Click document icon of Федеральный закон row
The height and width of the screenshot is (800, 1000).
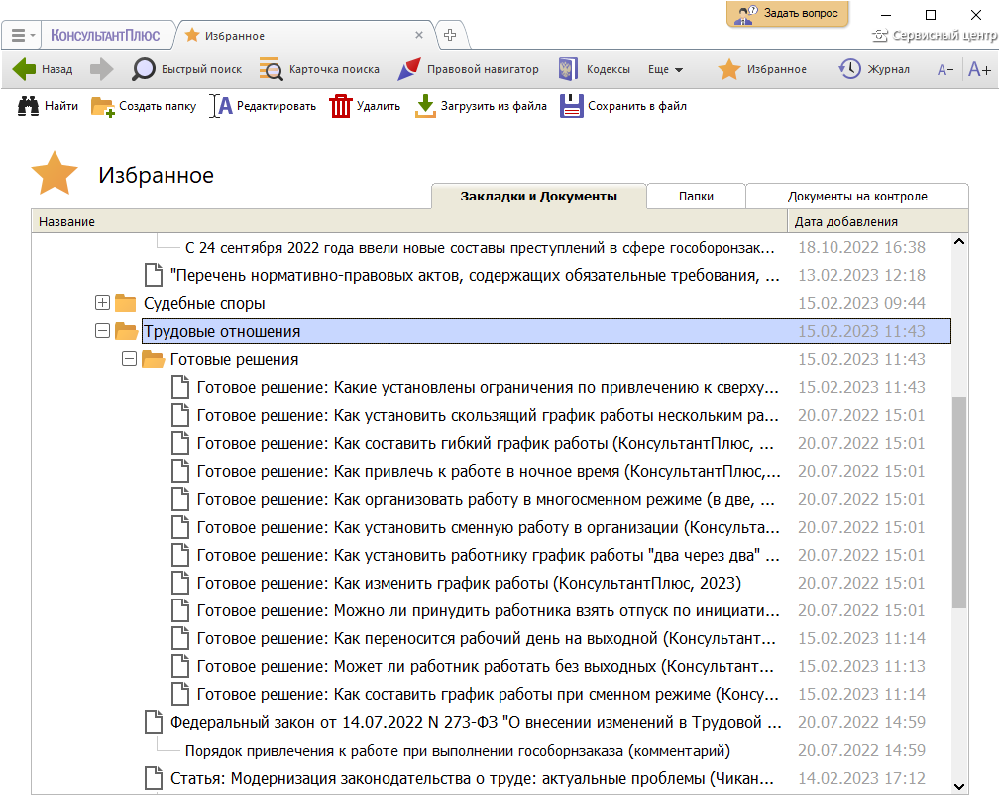click(x=154, y=722)
